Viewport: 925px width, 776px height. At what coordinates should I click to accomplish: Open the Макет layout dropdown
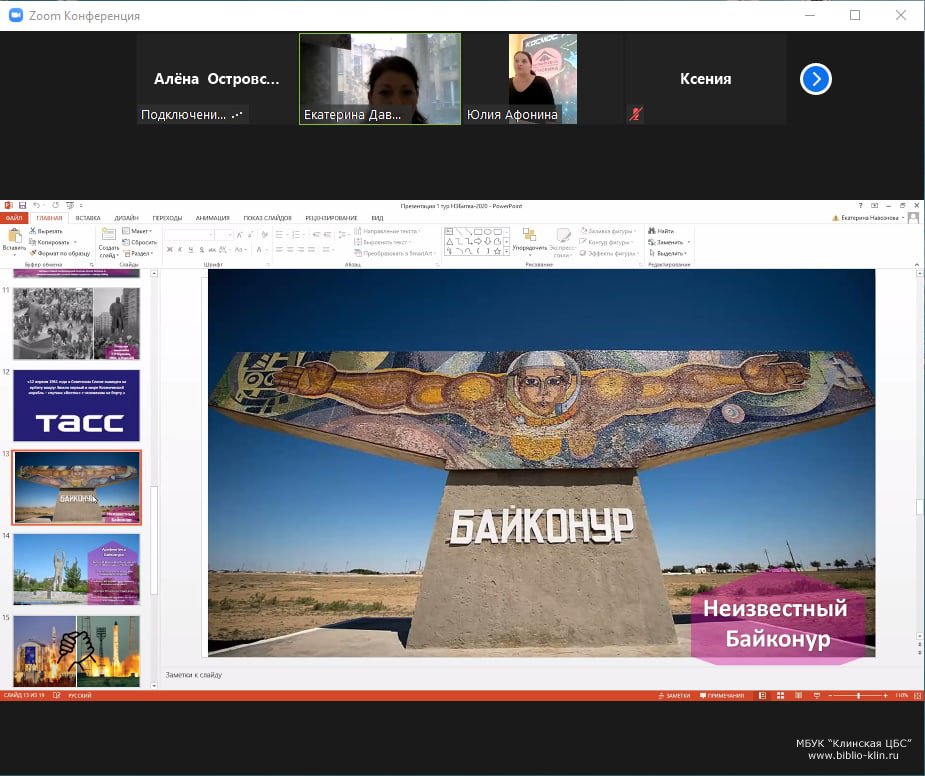(x=137, y=231)
